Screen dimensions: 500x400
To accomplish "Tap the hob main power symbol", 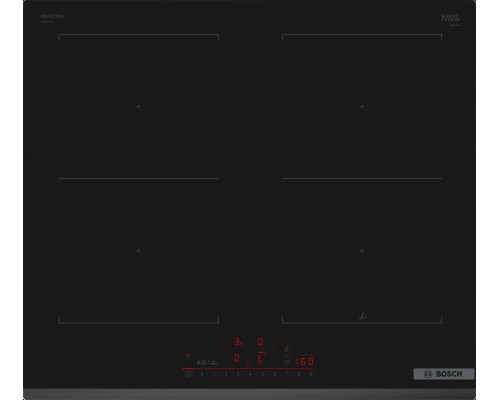I will (x=189, y=374).
